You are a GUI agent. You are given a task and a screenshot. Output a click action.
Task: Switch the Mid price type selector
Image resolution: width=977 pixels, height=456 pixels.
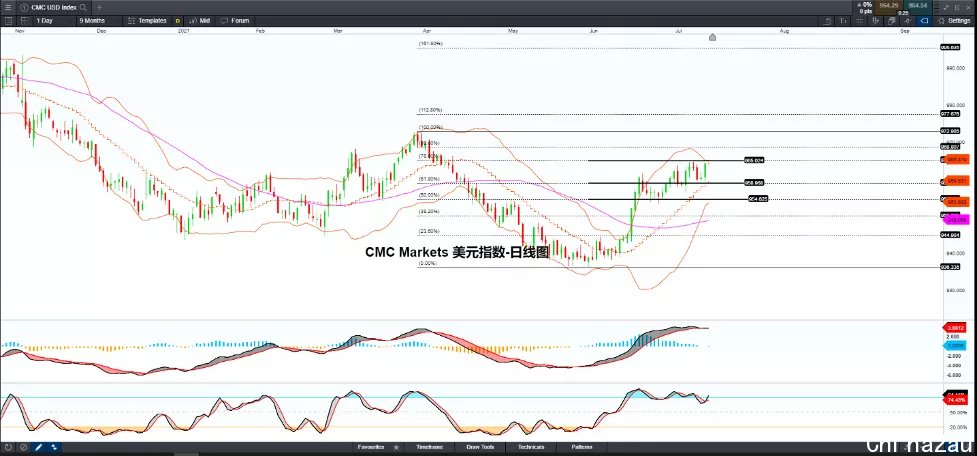click(x=199, y=21)
